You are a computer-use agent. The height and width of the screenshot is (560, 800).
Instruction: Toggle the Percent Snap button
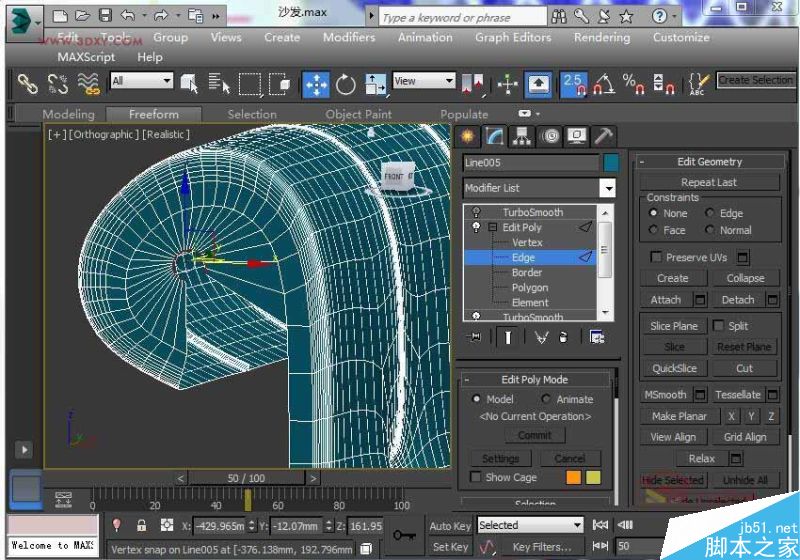pyautogui.click(x=634, y=84)
